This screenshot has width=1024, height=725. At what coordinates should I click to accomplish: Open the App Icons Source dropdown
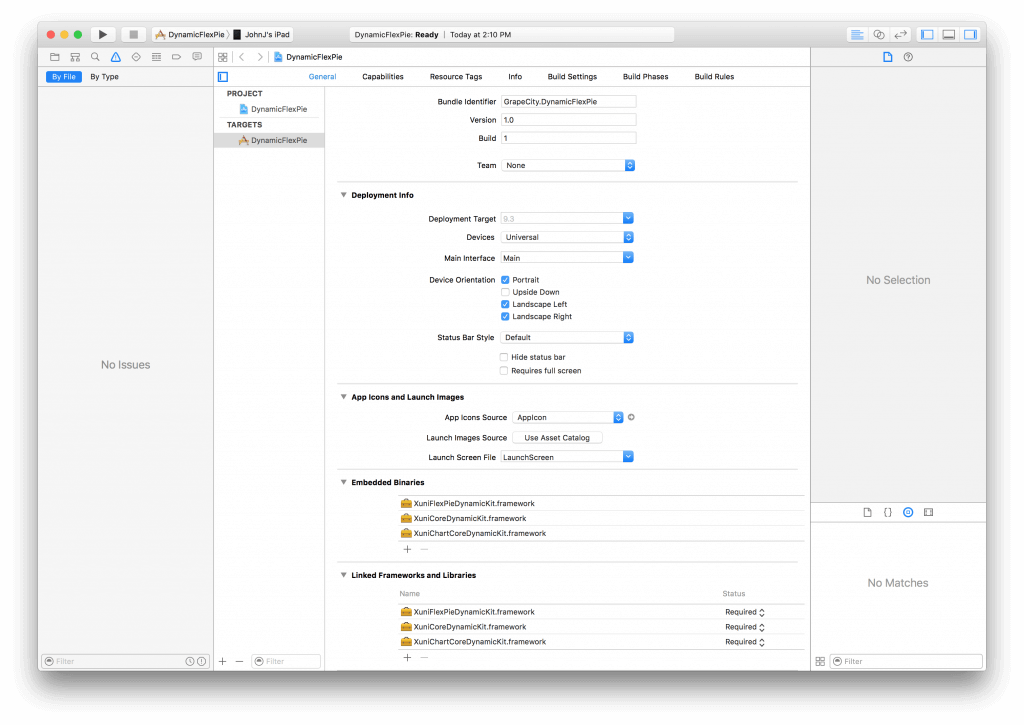pyautogui.click(x=568, y=417)
